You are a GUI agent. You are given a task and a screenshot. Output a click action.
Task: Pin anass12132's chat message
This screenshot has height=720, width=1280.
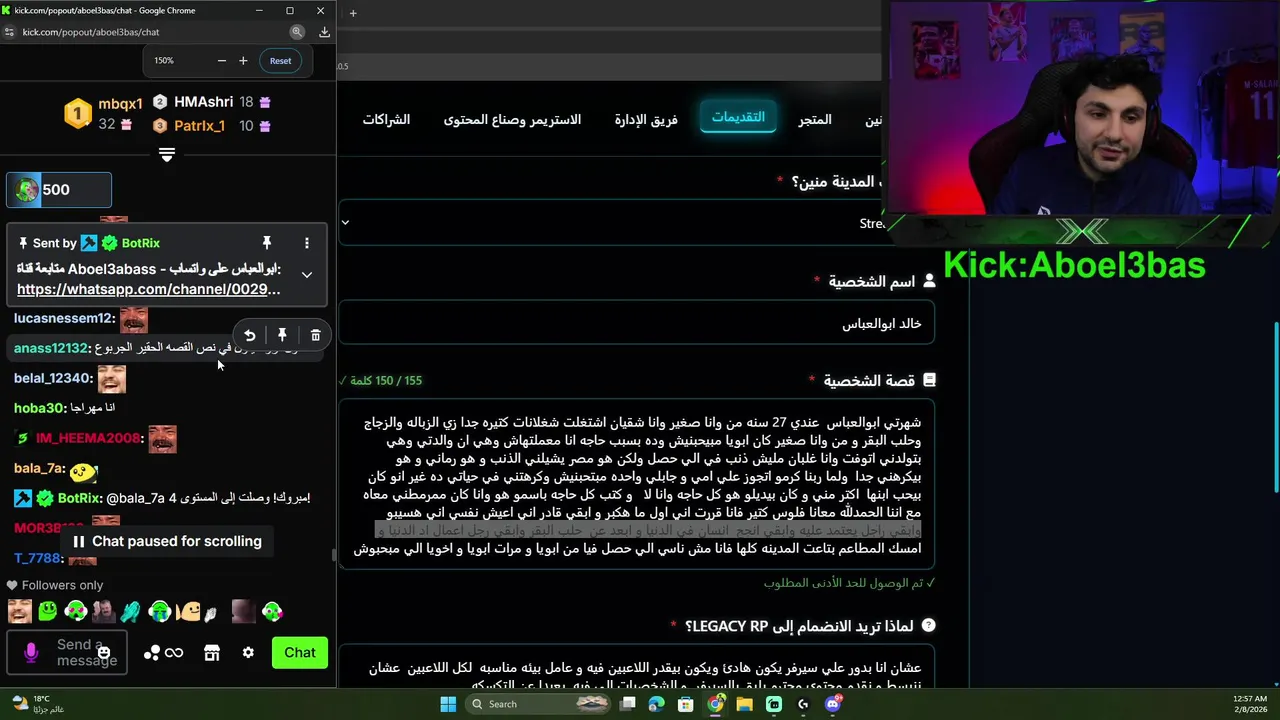[x=283, y=336]
